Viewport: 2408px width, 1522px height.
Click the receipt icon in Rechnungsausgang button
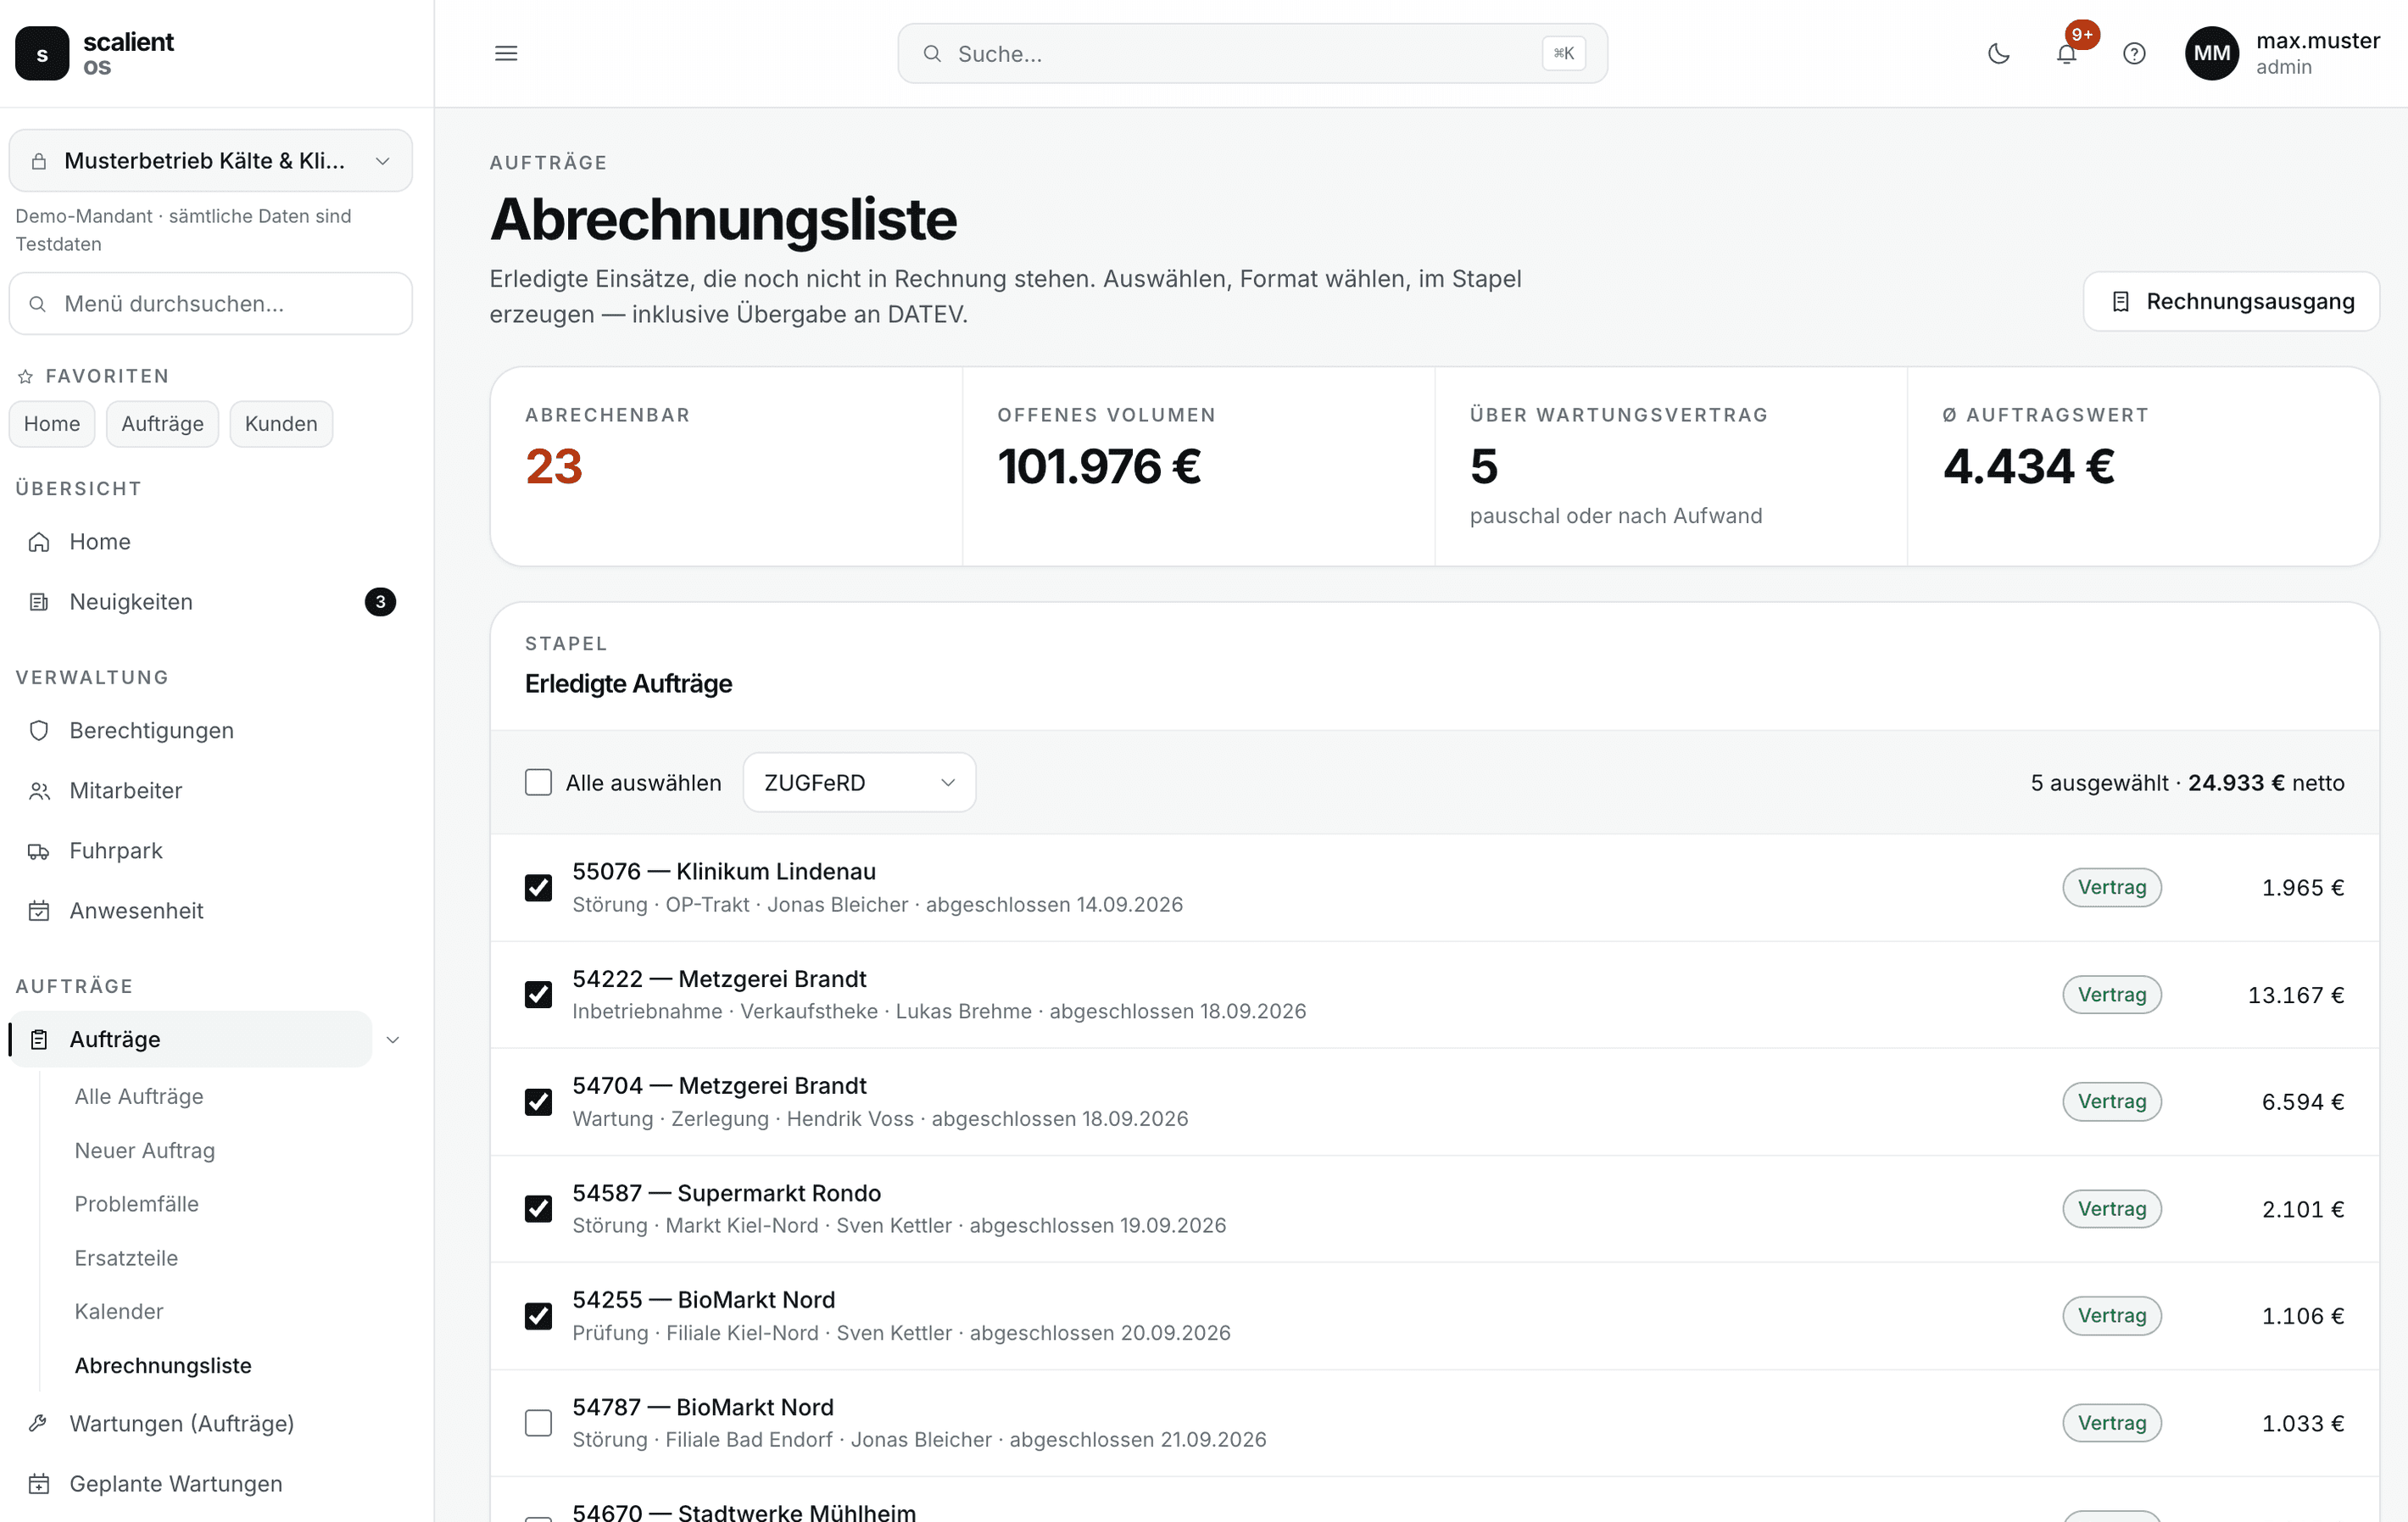click(x=2120, y=301)
